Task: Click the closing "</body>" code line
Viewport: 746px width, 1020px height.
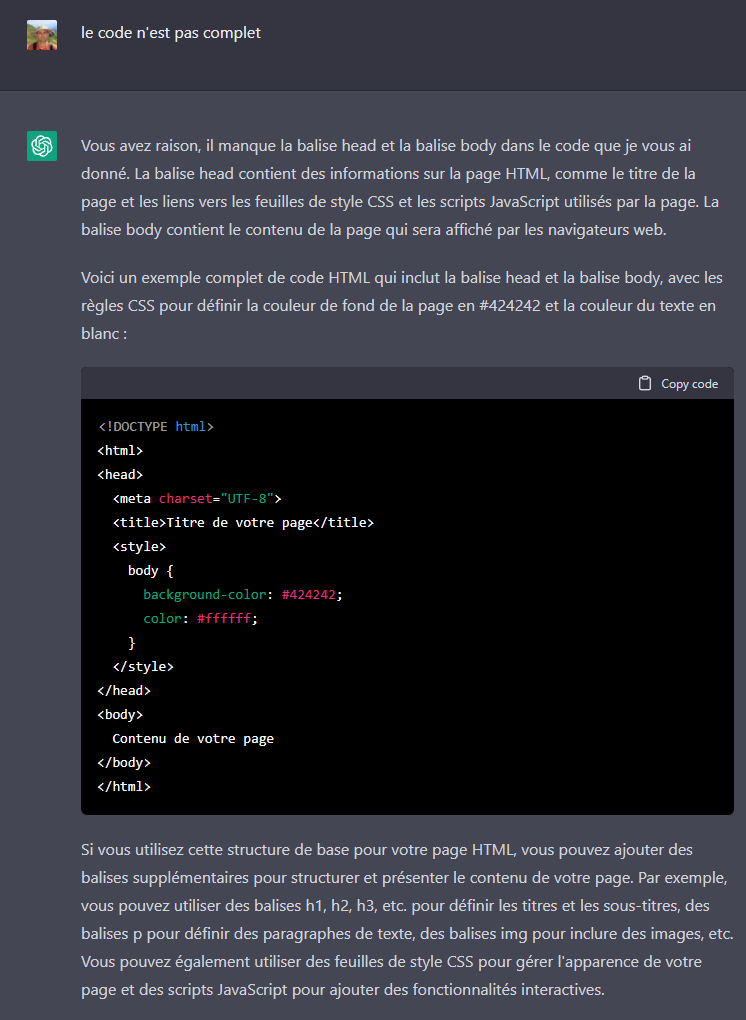Action: click(124, 763)
